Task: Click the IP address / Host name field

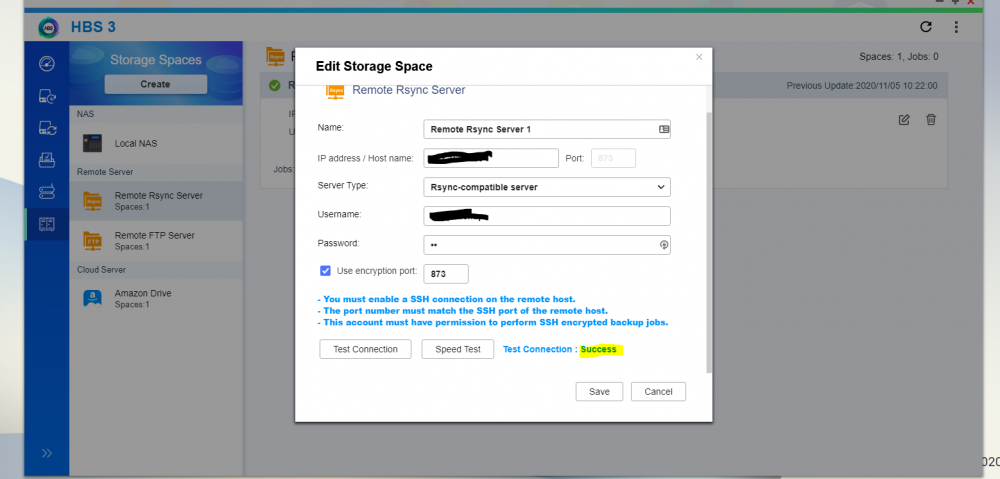Action: pos(491,158)
